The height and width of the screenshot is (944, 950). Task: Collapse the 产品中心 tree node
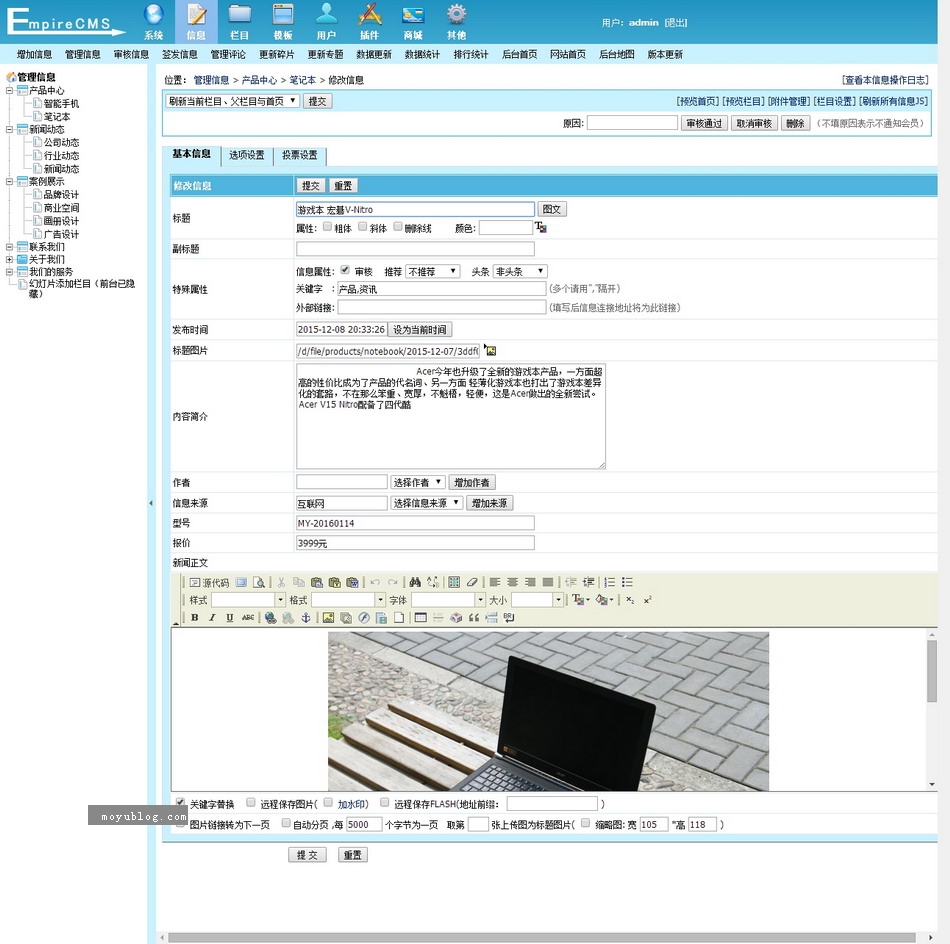point(10,90)
